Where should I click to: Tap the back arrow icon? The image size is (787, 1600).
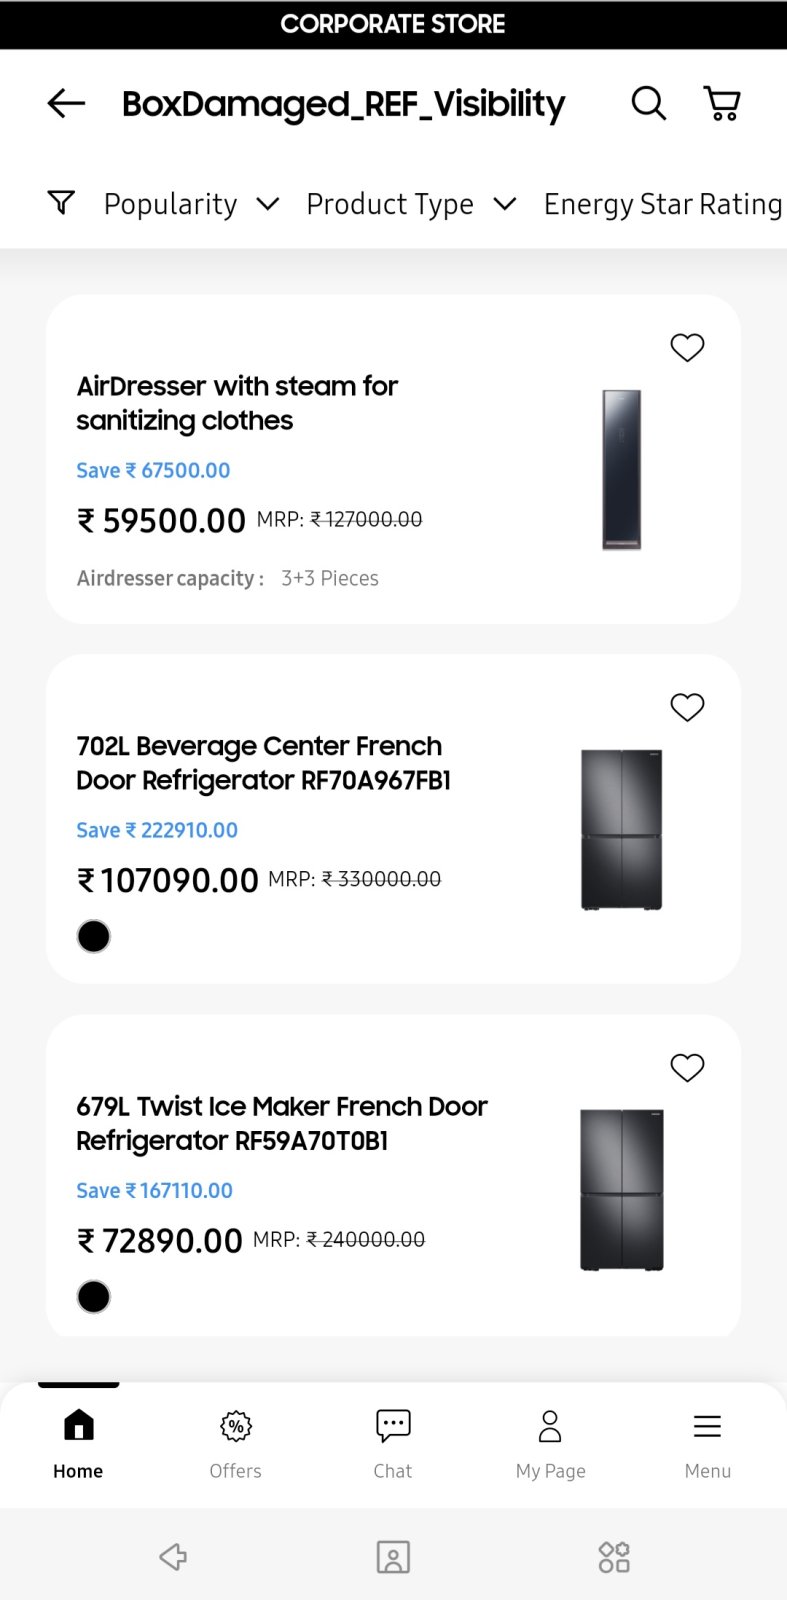(66, 103)
